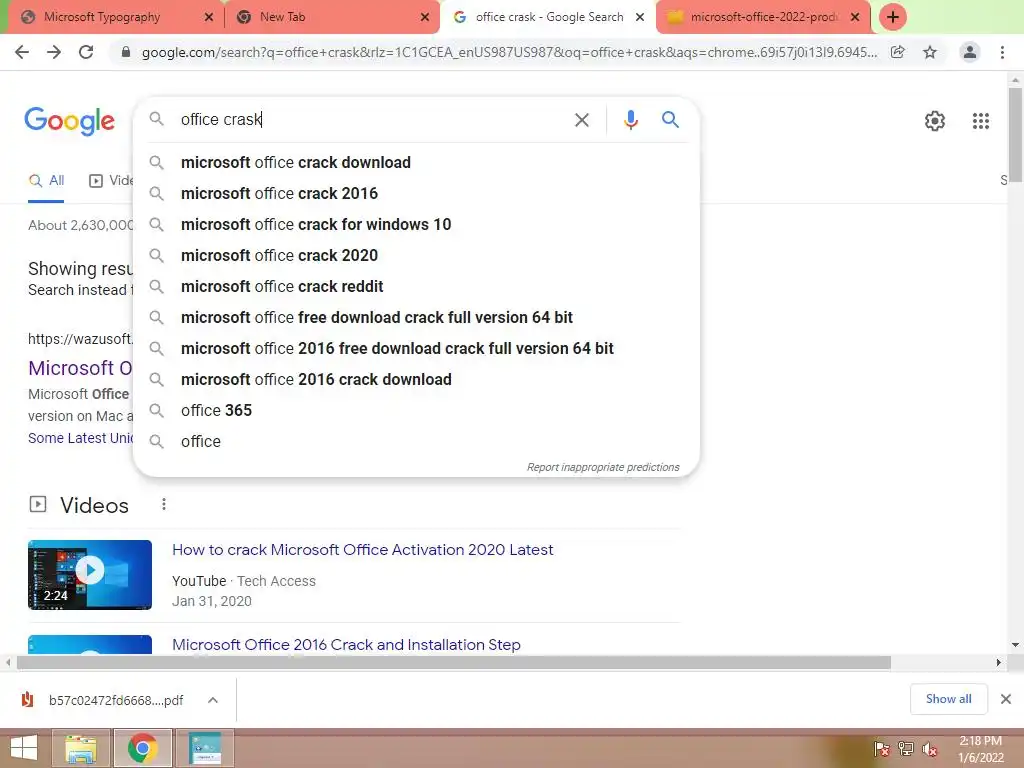Open the b57c02472fd6668 pdf download
This screenshot has width=1024, height=768.
point(116,700)
